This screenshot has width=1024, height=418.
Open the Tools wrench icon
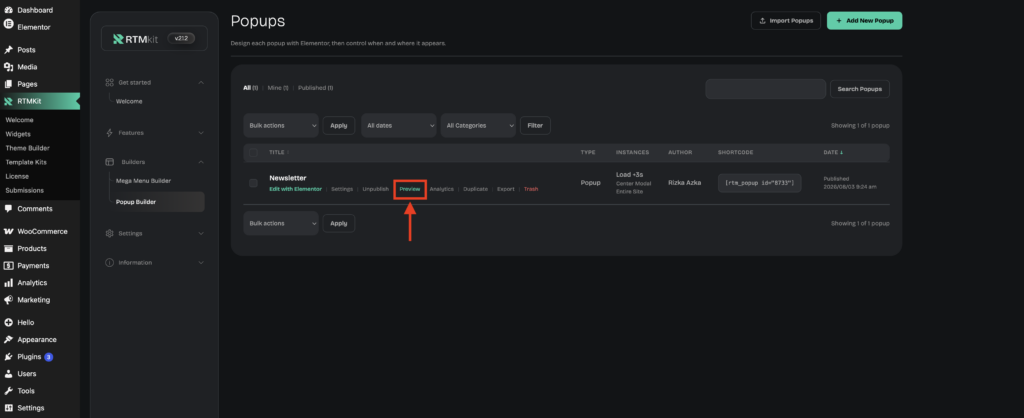(x=8, y=391)
